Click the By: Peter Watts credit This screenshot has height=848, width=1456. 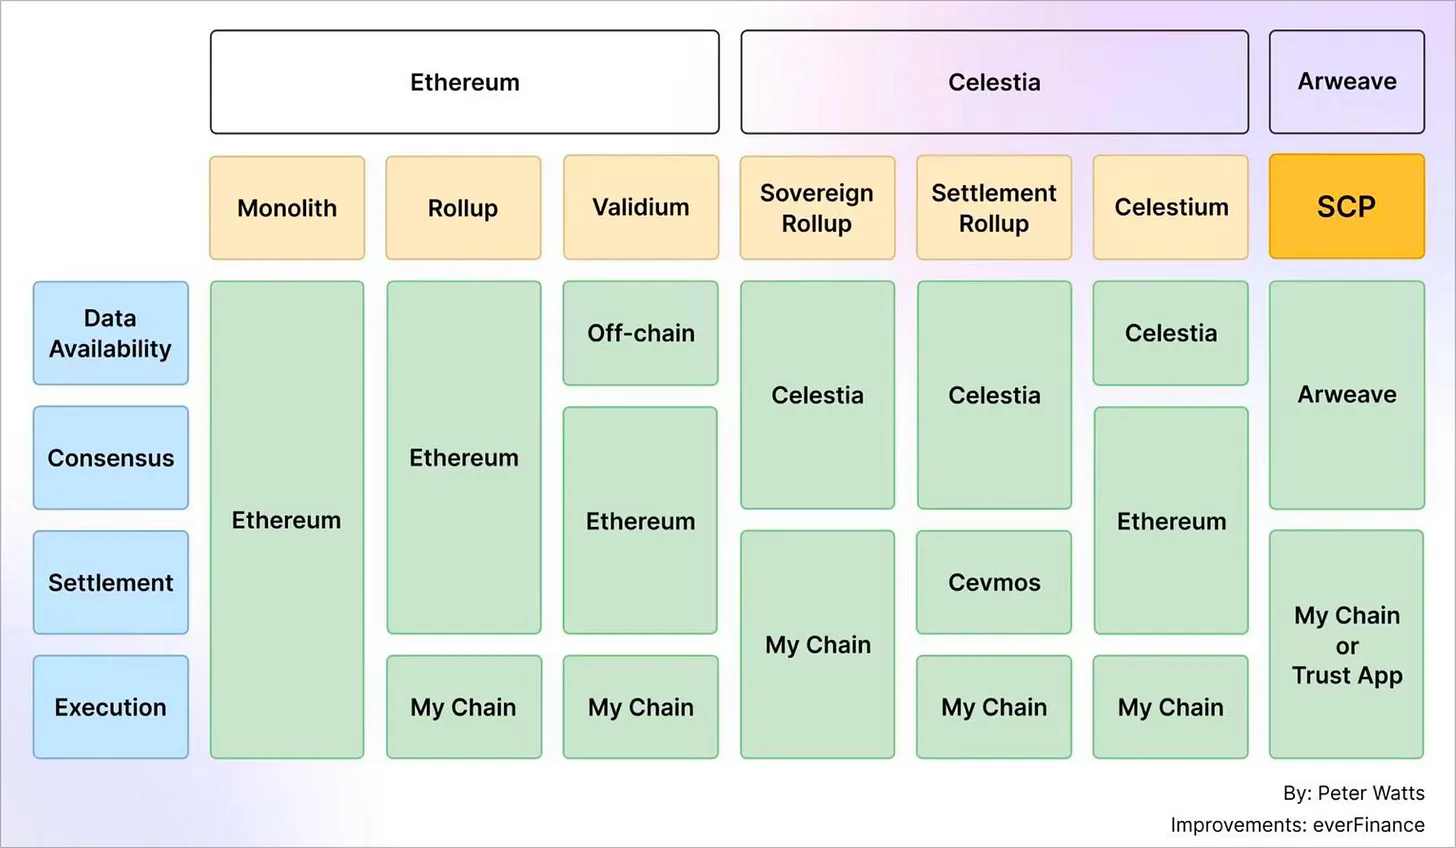click(1354, 793)
